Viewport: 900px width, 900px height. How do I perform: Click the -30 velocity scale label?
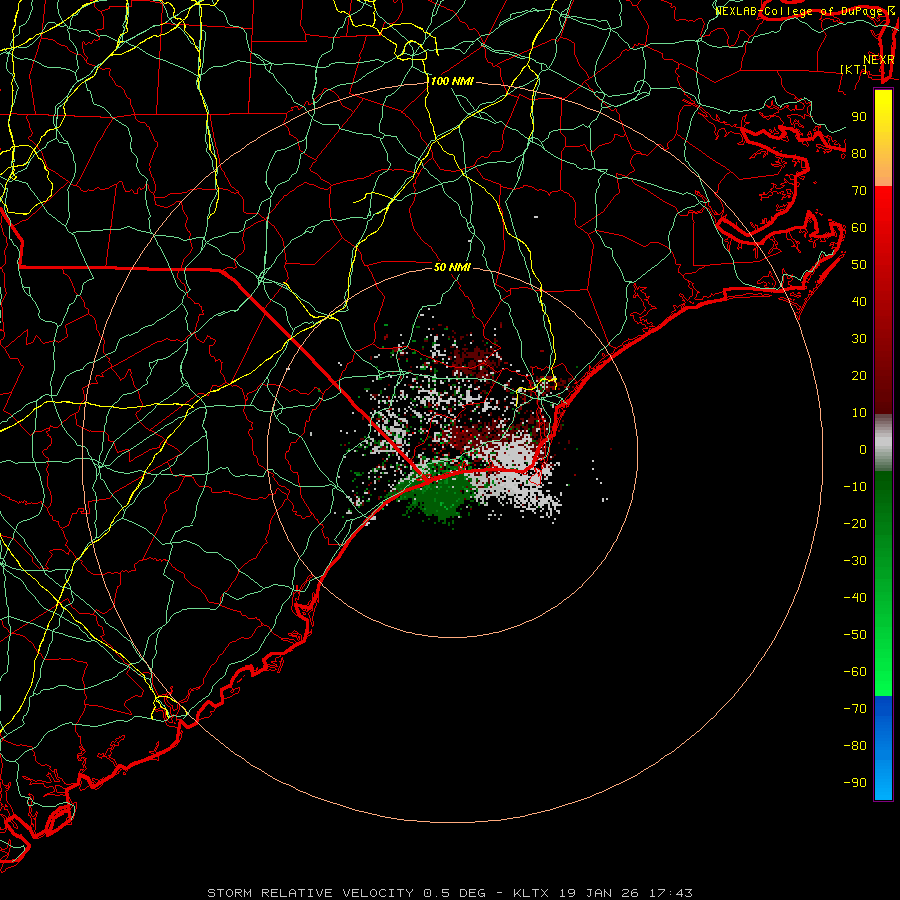[855, 561]
